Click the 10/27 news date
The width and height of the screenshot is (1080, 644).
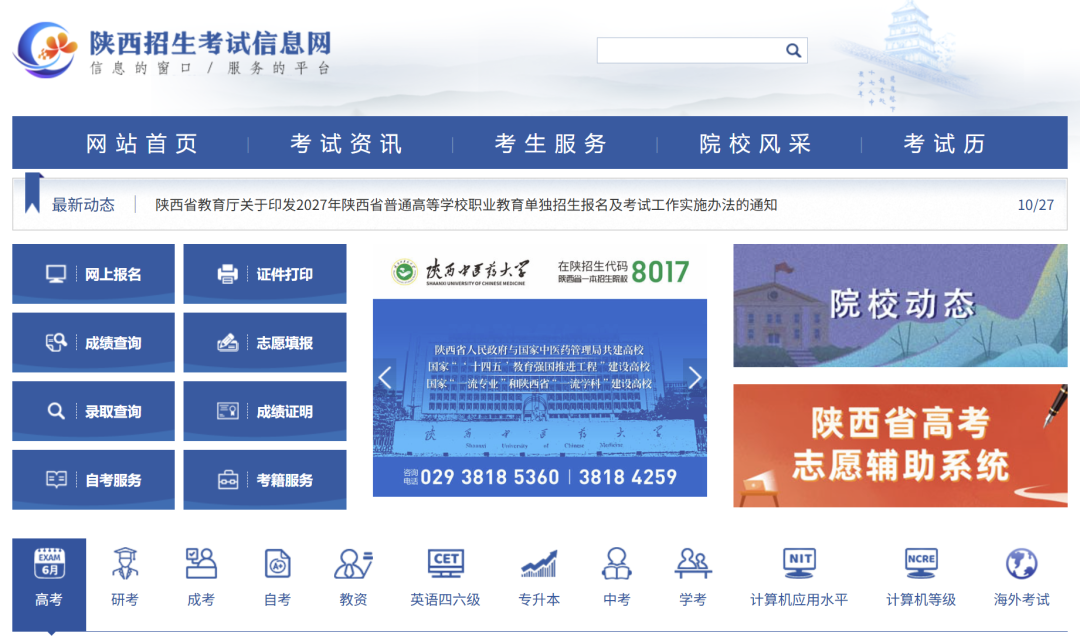[1035, 205]
